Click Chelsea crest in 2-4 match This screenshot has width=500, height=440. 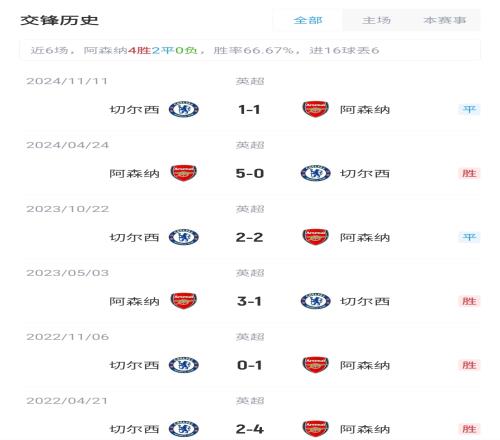coord(184,429)
